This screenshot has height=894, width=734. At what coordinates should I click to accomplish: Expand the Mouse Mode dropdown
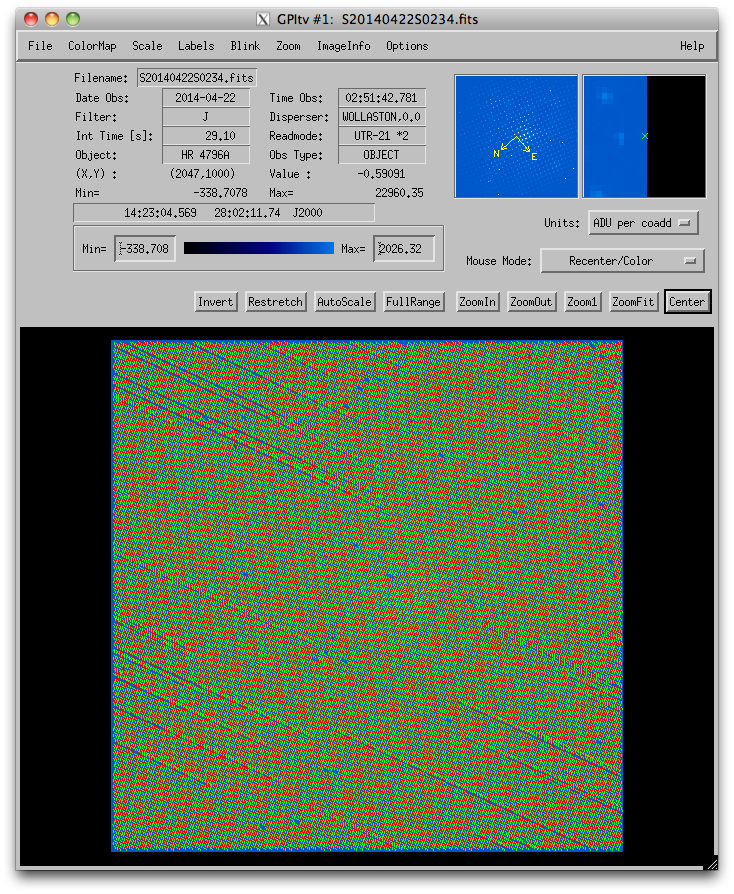[622, 261]
